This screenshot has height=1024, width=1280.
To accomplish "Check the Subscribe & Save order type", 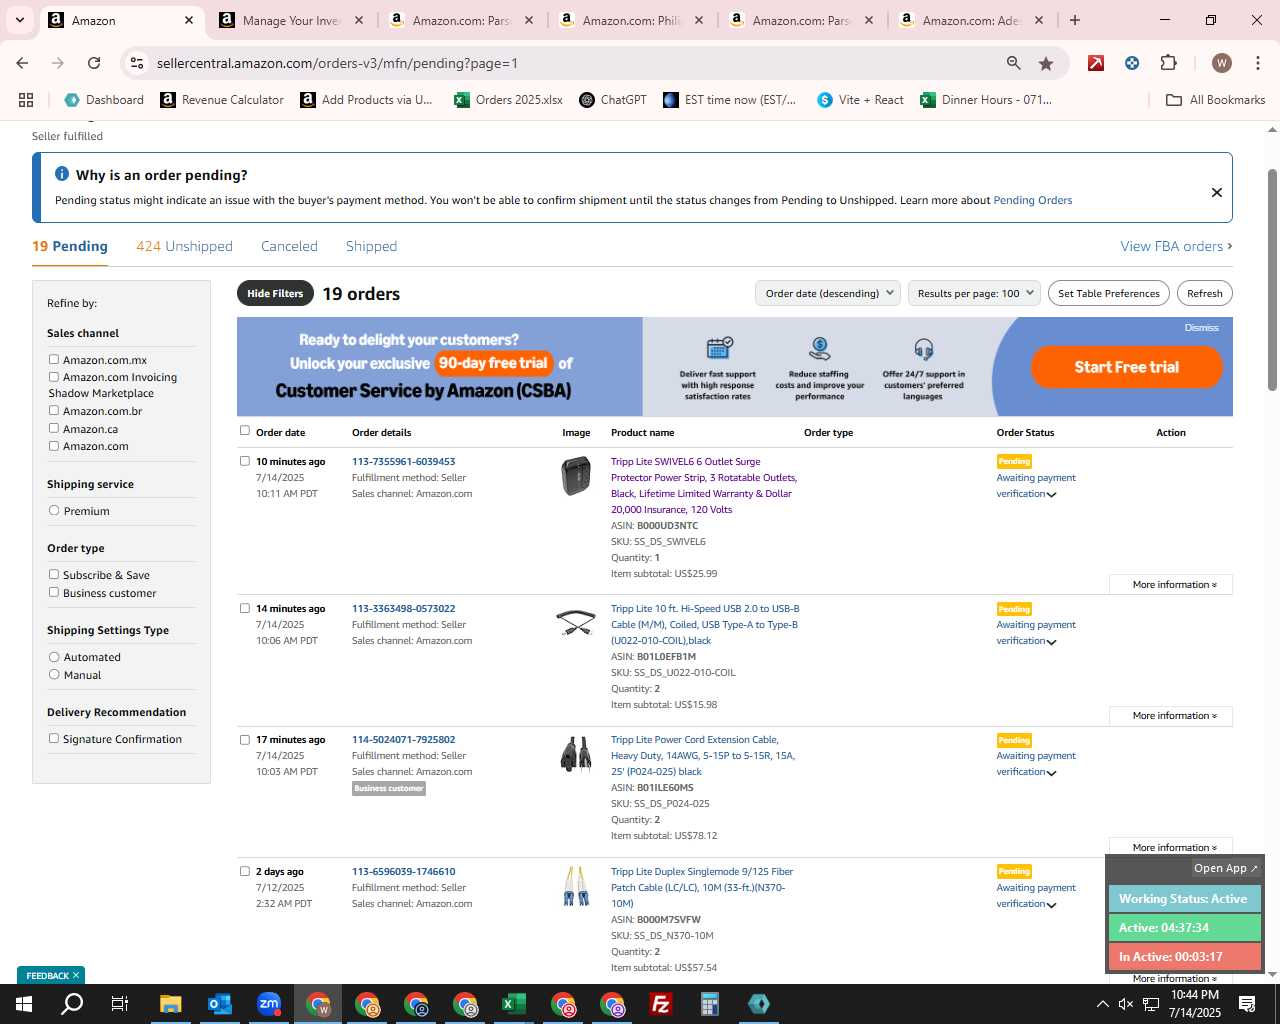I will (x=54, y=574).
